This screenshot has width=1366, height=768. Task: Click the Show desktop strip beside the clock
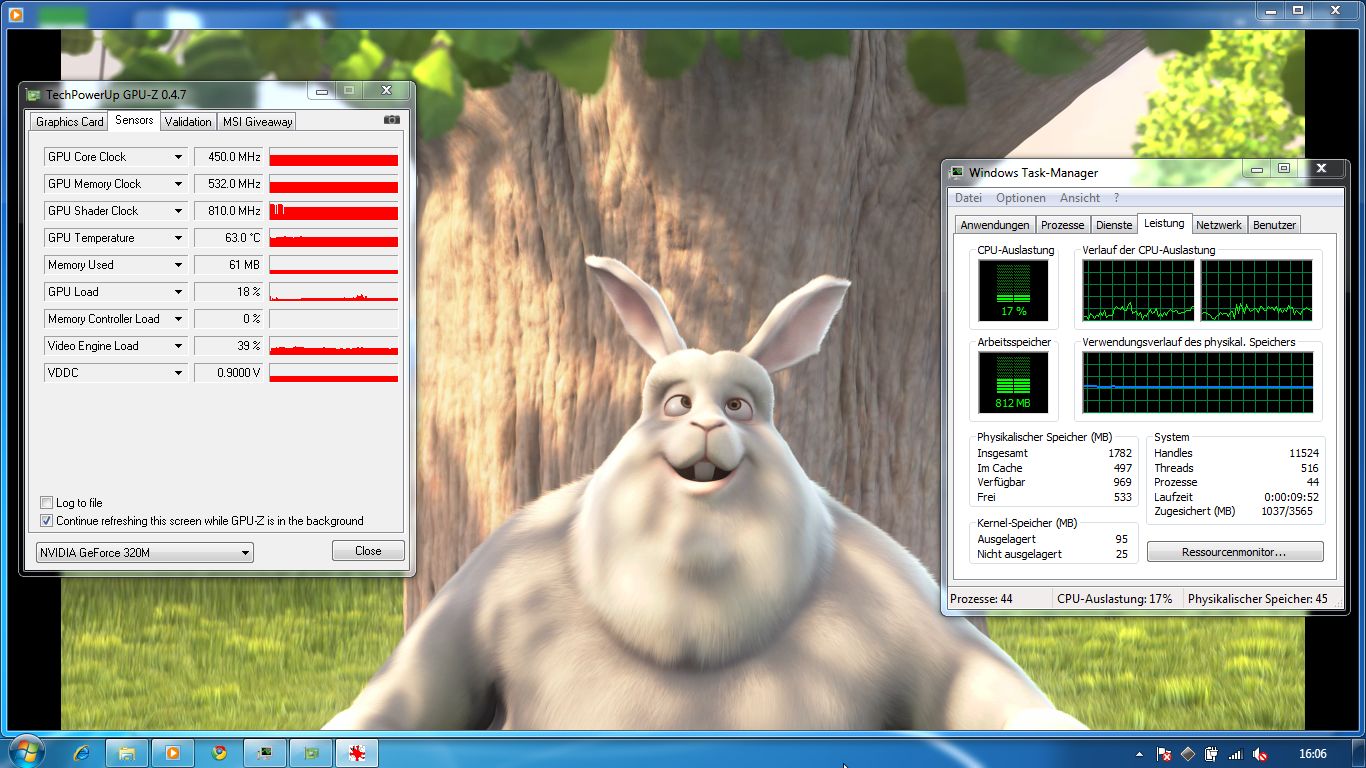(1359, 753)
